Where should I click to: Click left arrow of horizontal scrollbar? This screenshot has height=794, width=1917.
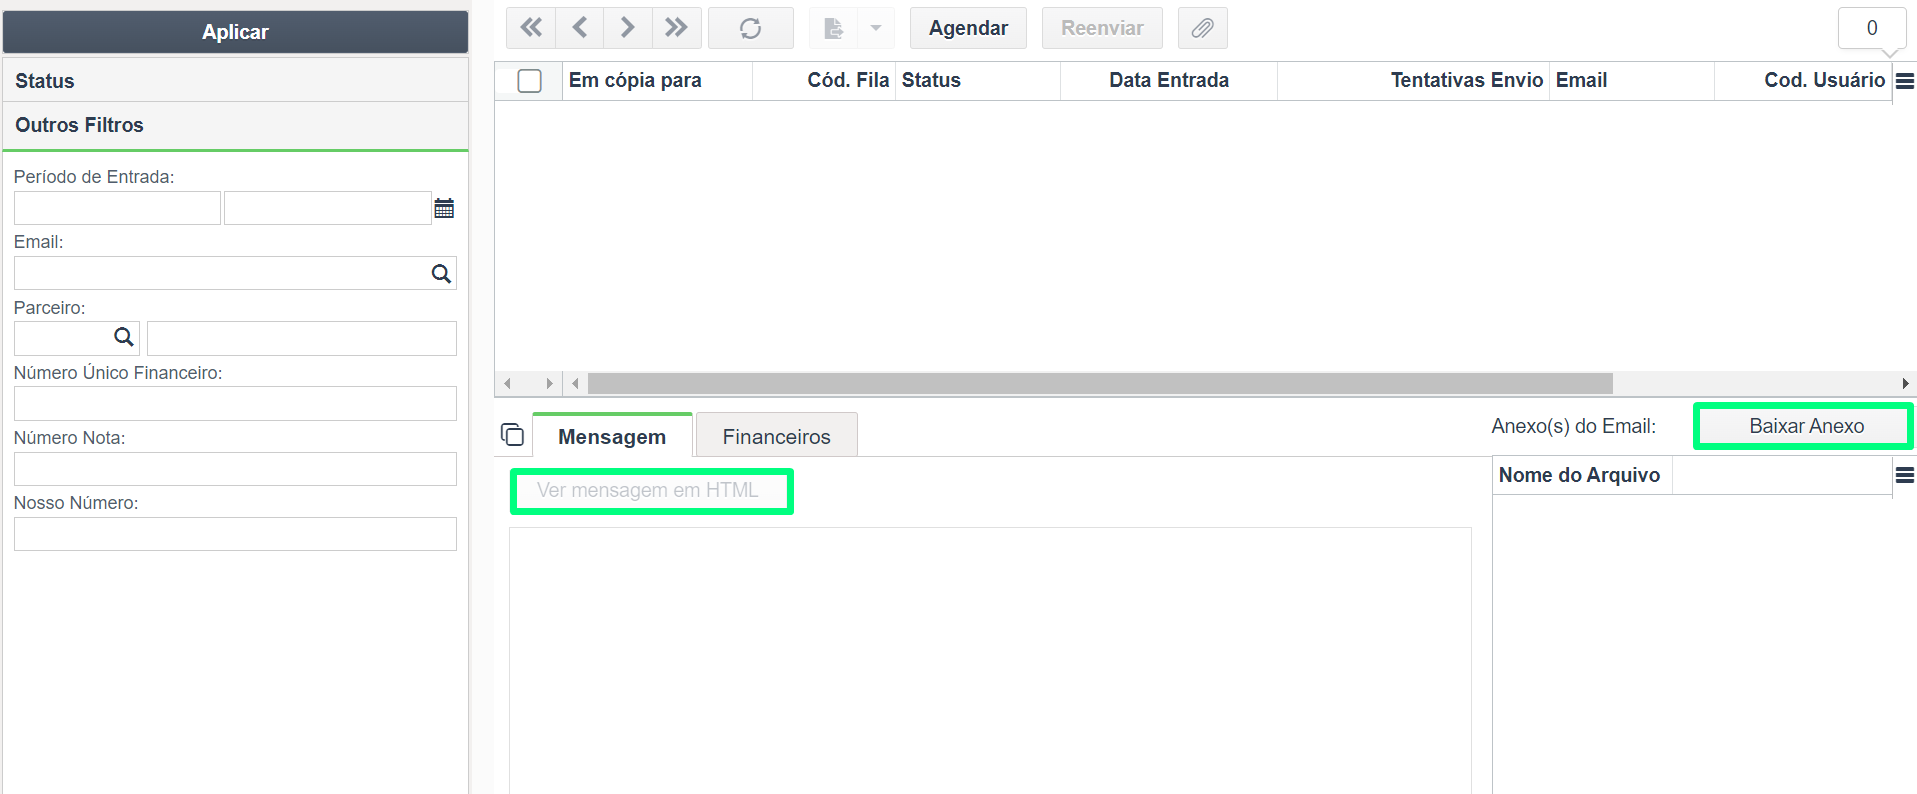coord(508,383)
